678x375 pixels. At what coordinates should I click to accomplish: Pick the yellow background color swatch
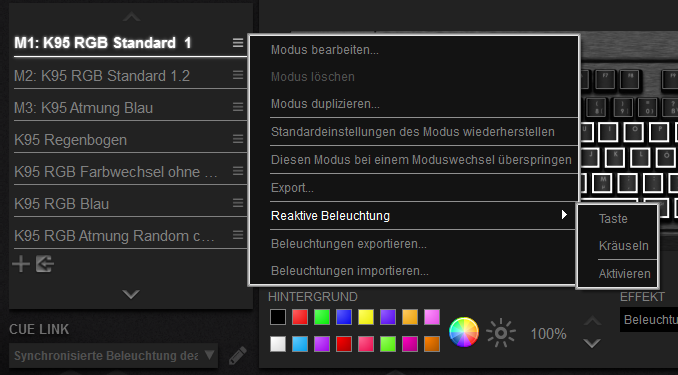click(x=366, y=317)
